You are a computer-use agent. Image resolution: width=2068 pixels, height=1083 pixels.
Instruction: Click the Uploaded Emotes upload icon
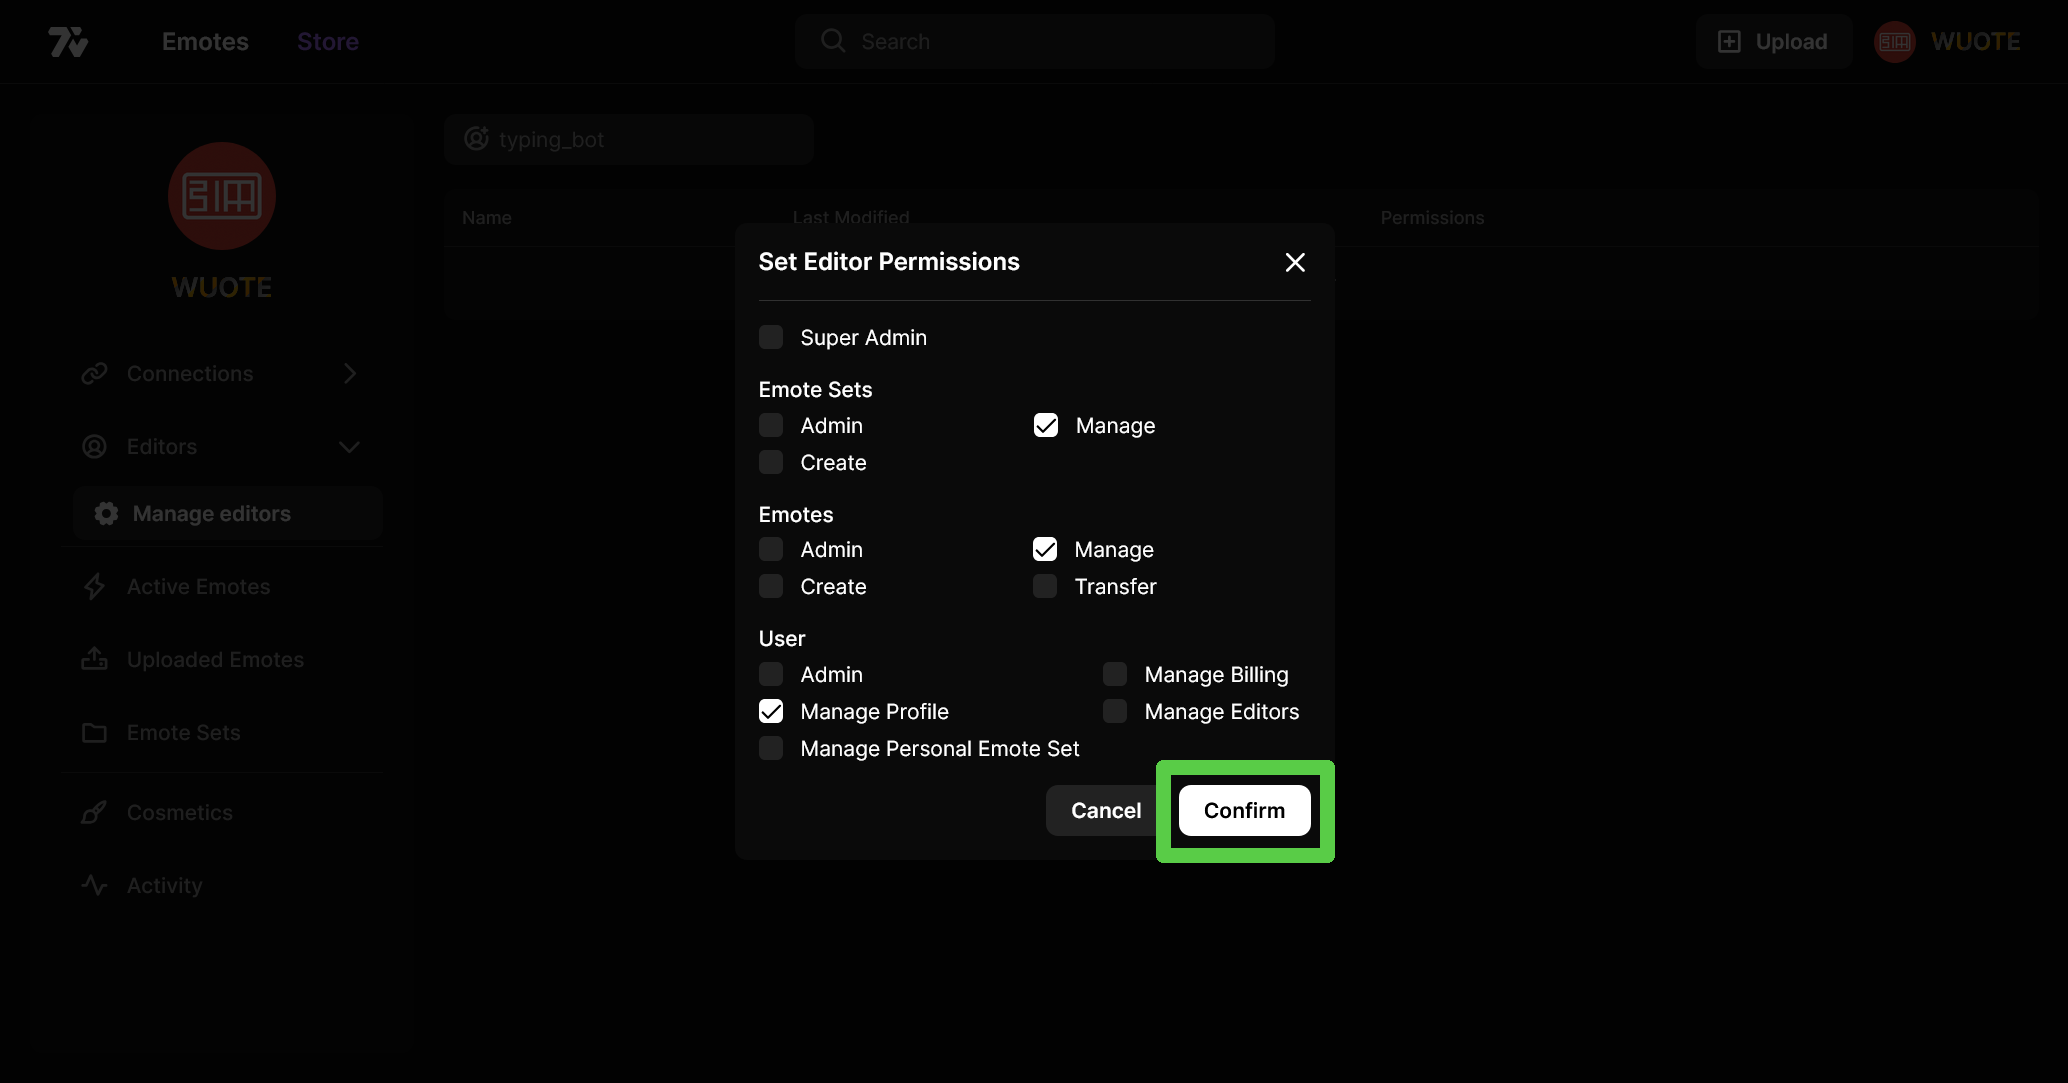(95, 660)
